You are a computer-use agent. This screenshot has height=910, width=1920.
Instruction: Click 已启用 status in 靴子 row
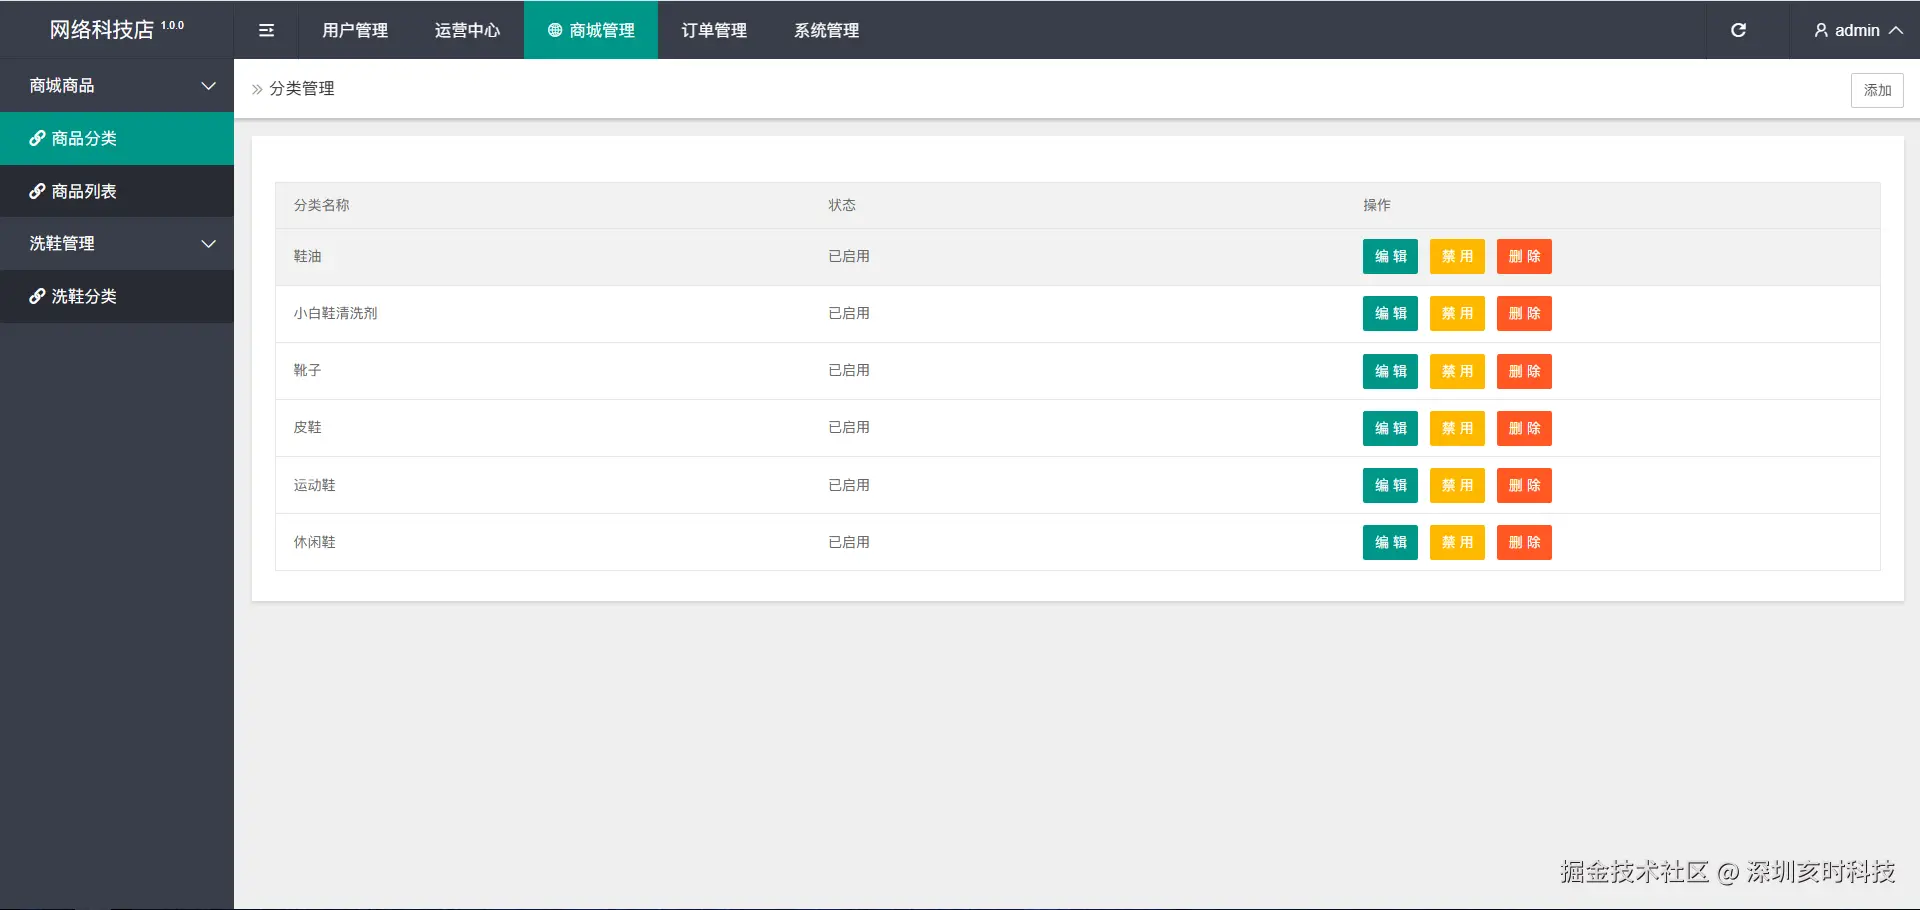tap(849, 371)
